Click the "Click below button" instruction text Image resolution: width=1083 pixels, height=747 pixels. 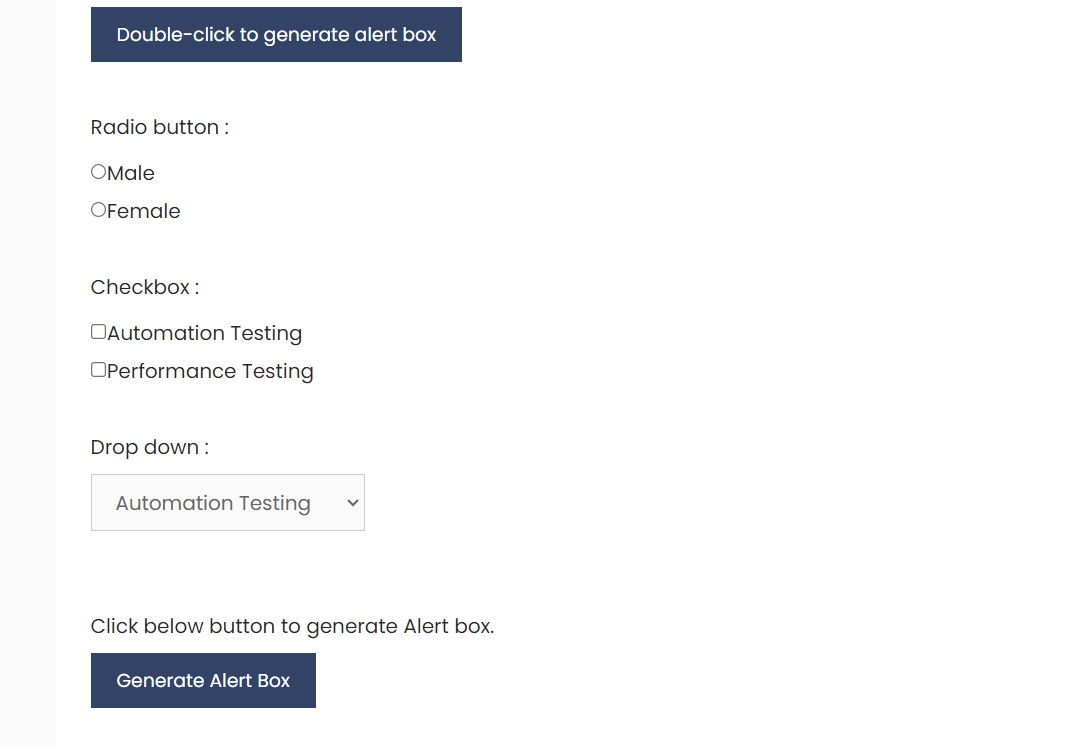coord(292,626)
